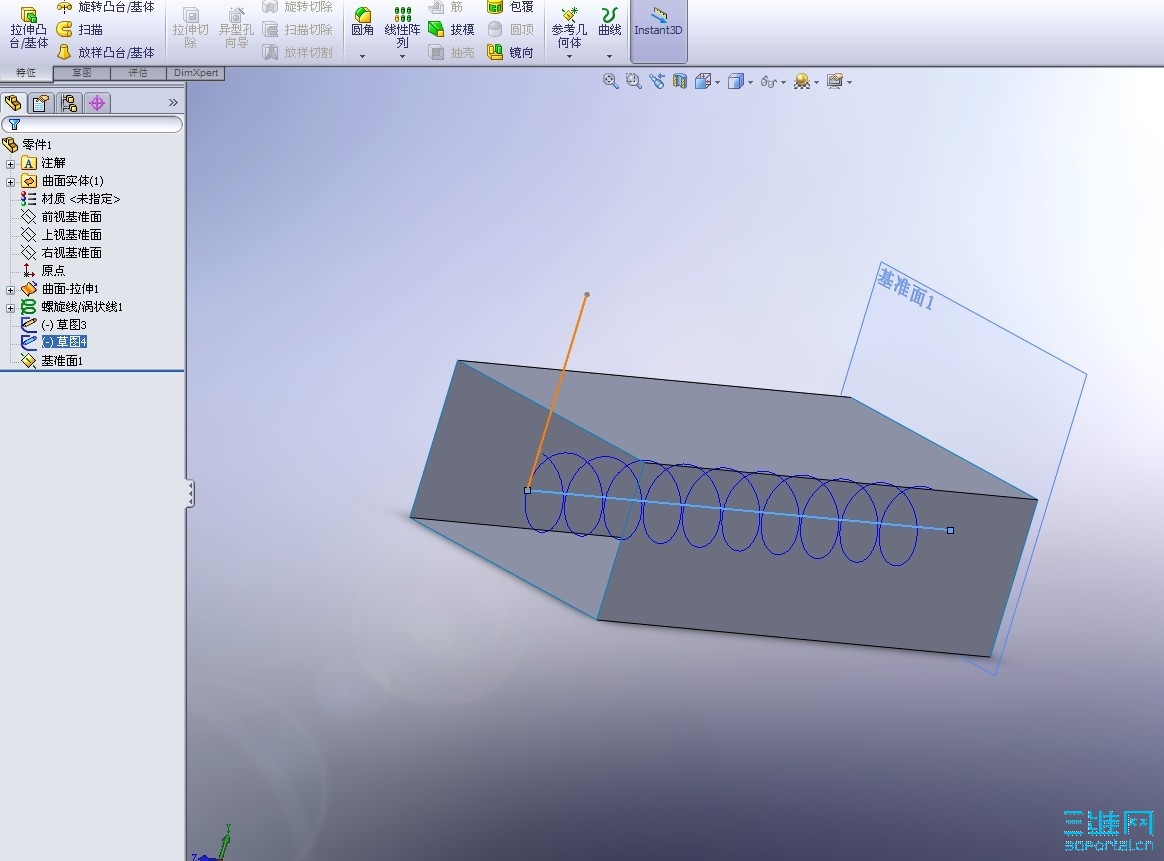Open the Reference Geometry (参考几何体) dropdown arrow
This screenshot has height=861, width=1164.
[569, 56]
